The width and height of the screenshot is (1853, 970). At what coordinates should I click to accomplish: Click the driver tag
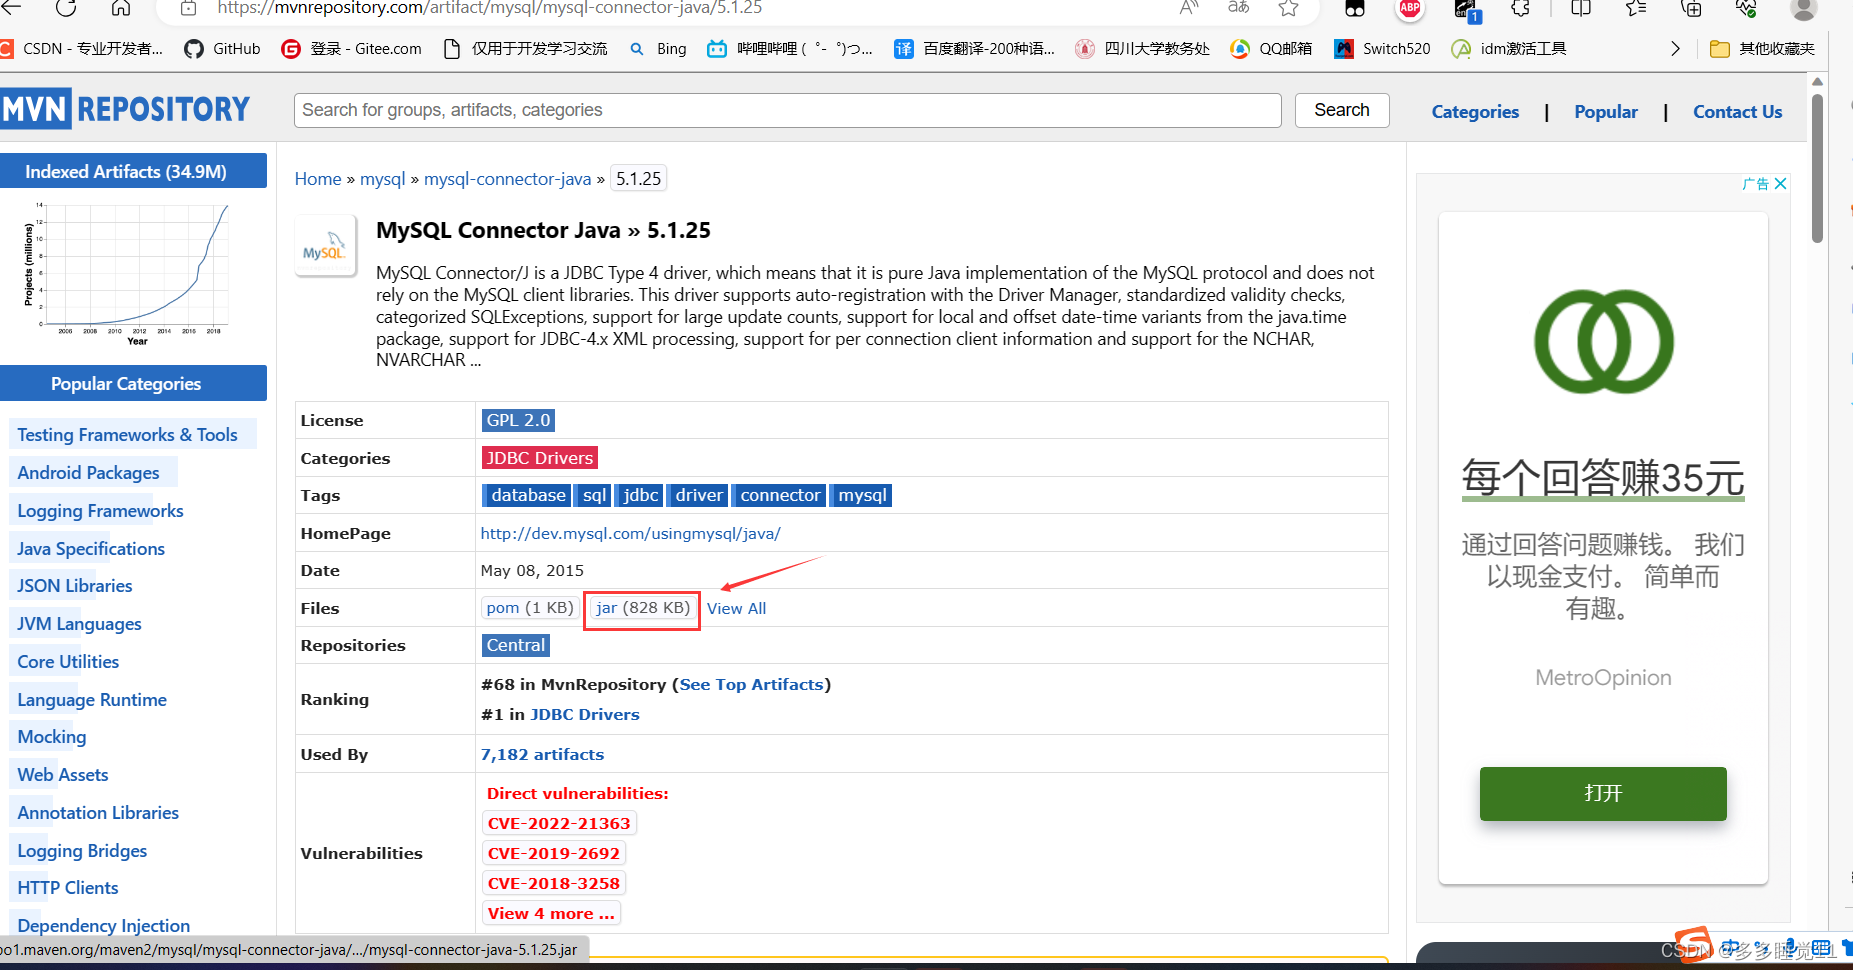tap(698, 495)
